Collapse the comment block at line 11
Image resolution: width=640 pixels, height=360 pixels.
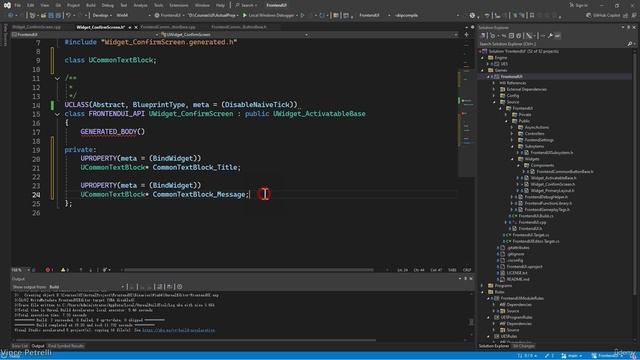(57, 78)
